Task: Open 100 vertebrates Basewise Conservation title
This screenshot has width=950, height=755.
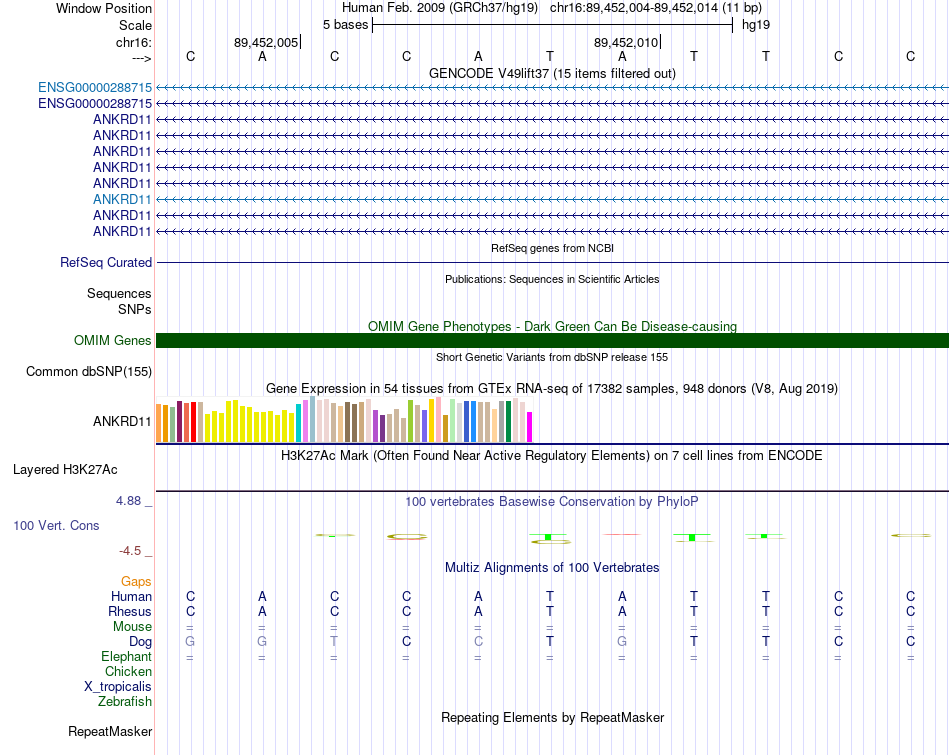Action: (552, 501)
